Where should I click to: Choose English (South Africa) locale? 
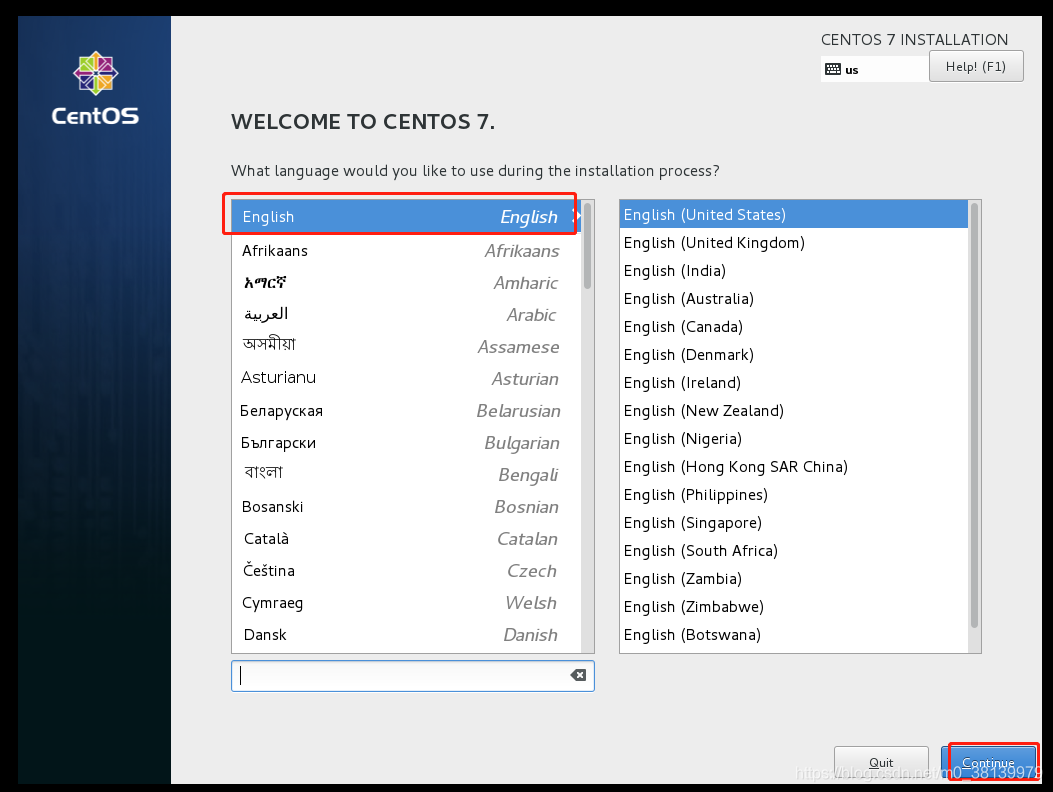[x=794, y=551]
